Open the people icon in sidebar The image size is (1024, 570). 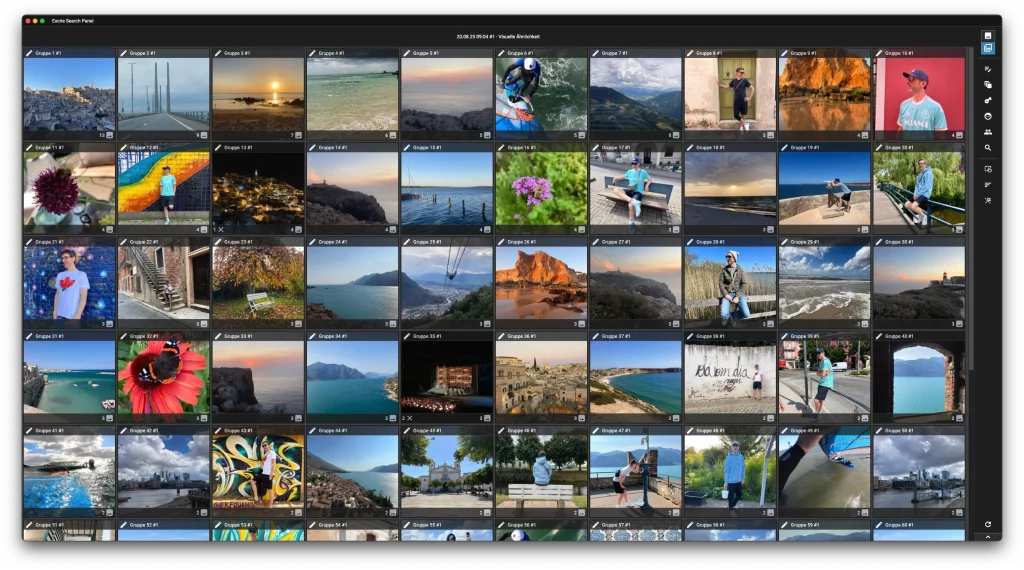pyautogui.click(x=988, y=132)
